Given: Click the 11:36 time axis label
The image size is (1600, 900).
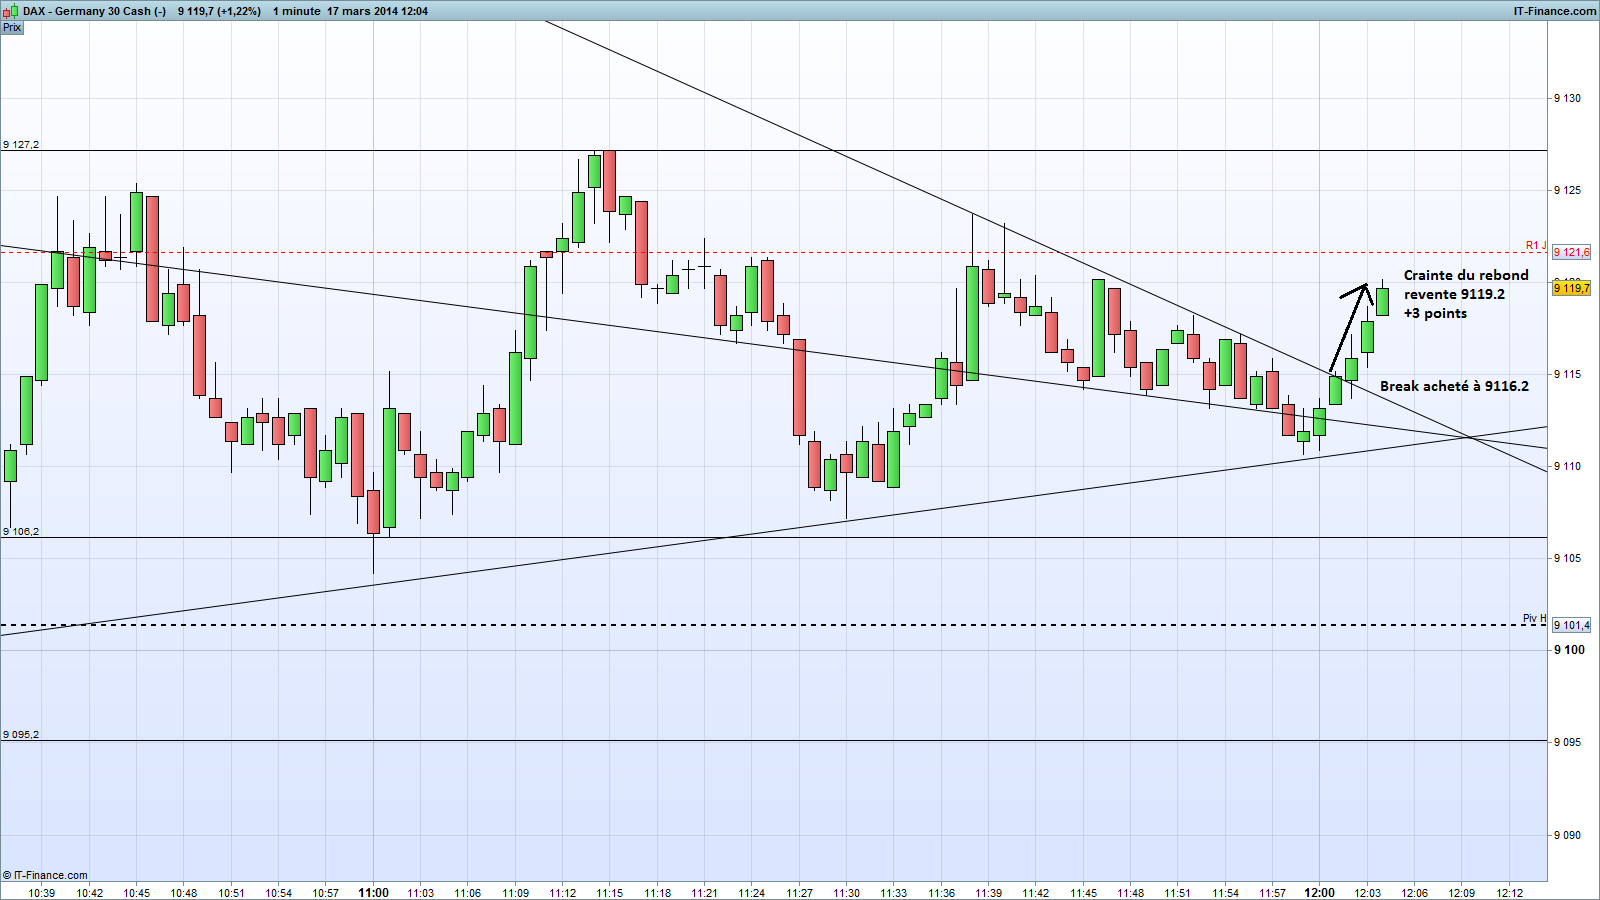Looking at the screenshot, I should pyautogui.click(x=941, y=893).
